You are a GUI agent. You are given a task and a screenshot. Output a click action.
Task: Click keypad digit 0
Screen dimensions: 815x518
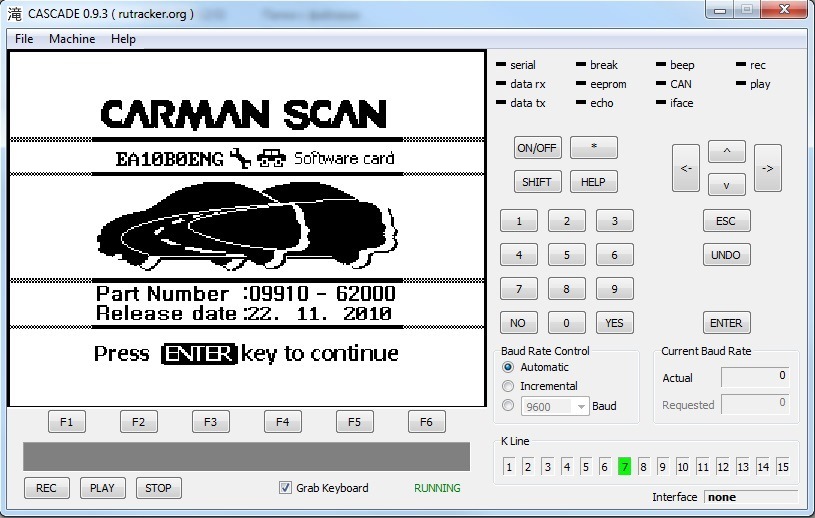pos(567,323)
